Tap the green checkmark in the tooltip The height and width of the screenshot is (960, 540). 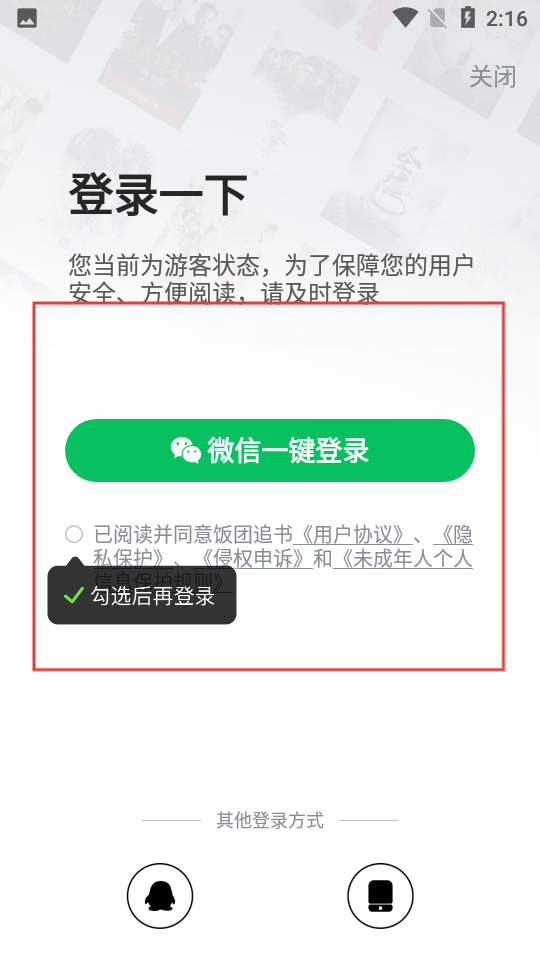tap(73, 595)
